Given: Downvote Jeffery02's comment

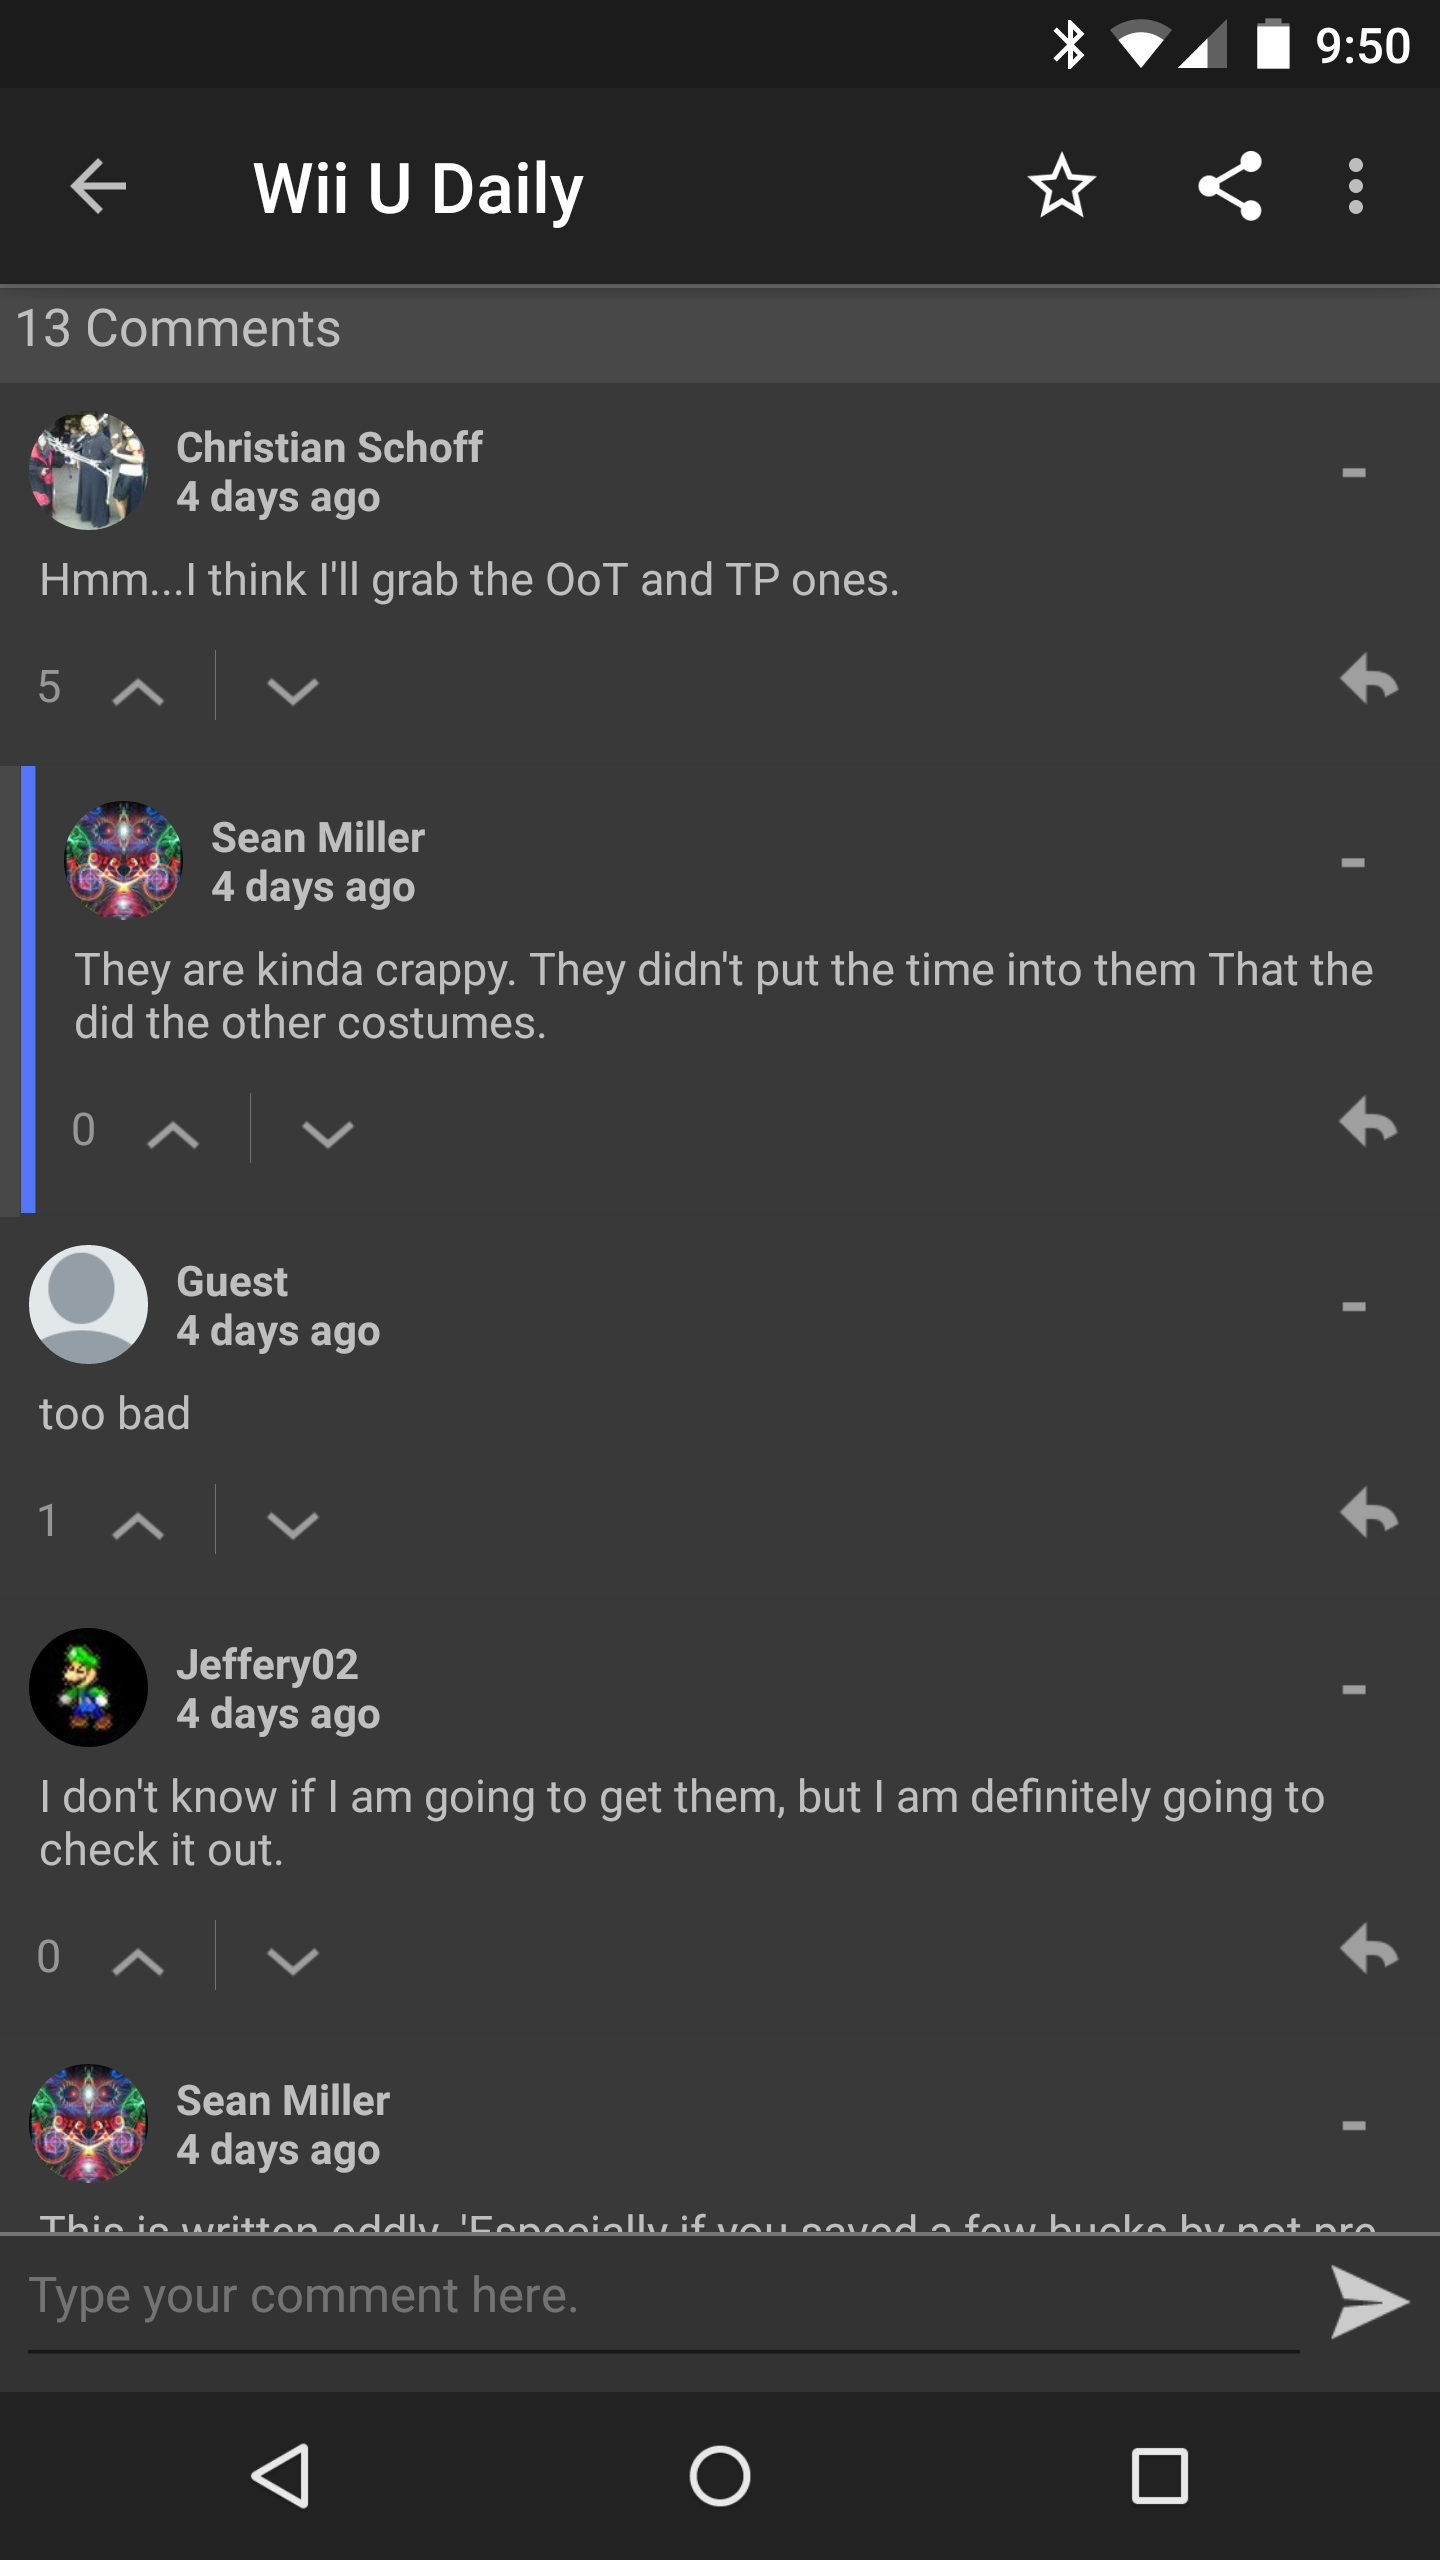Looking at the screenshot, I should [x=292, y=1959].
